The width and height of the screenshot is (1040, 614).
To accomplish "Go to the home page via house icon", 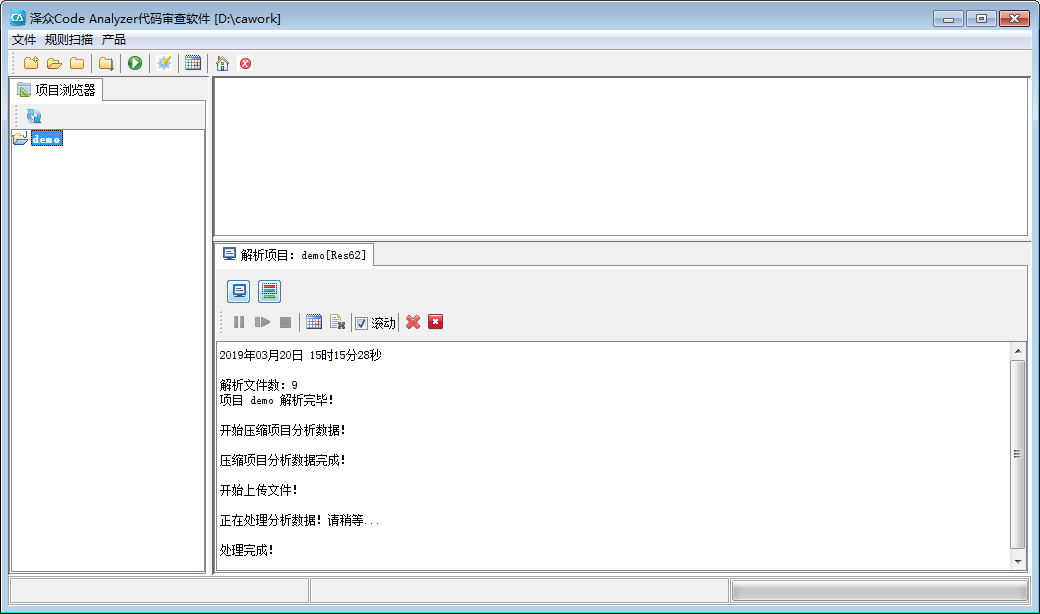I will [222, 63].
